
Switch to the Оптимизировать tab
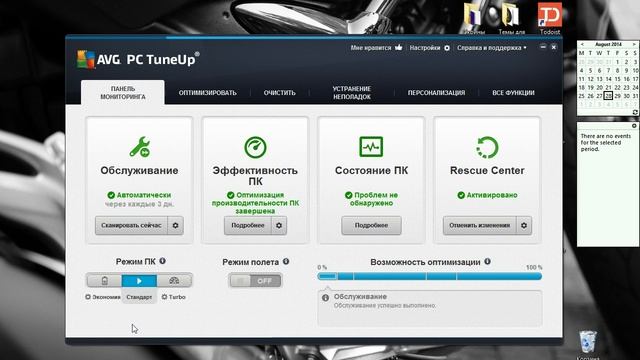[208, 93]
